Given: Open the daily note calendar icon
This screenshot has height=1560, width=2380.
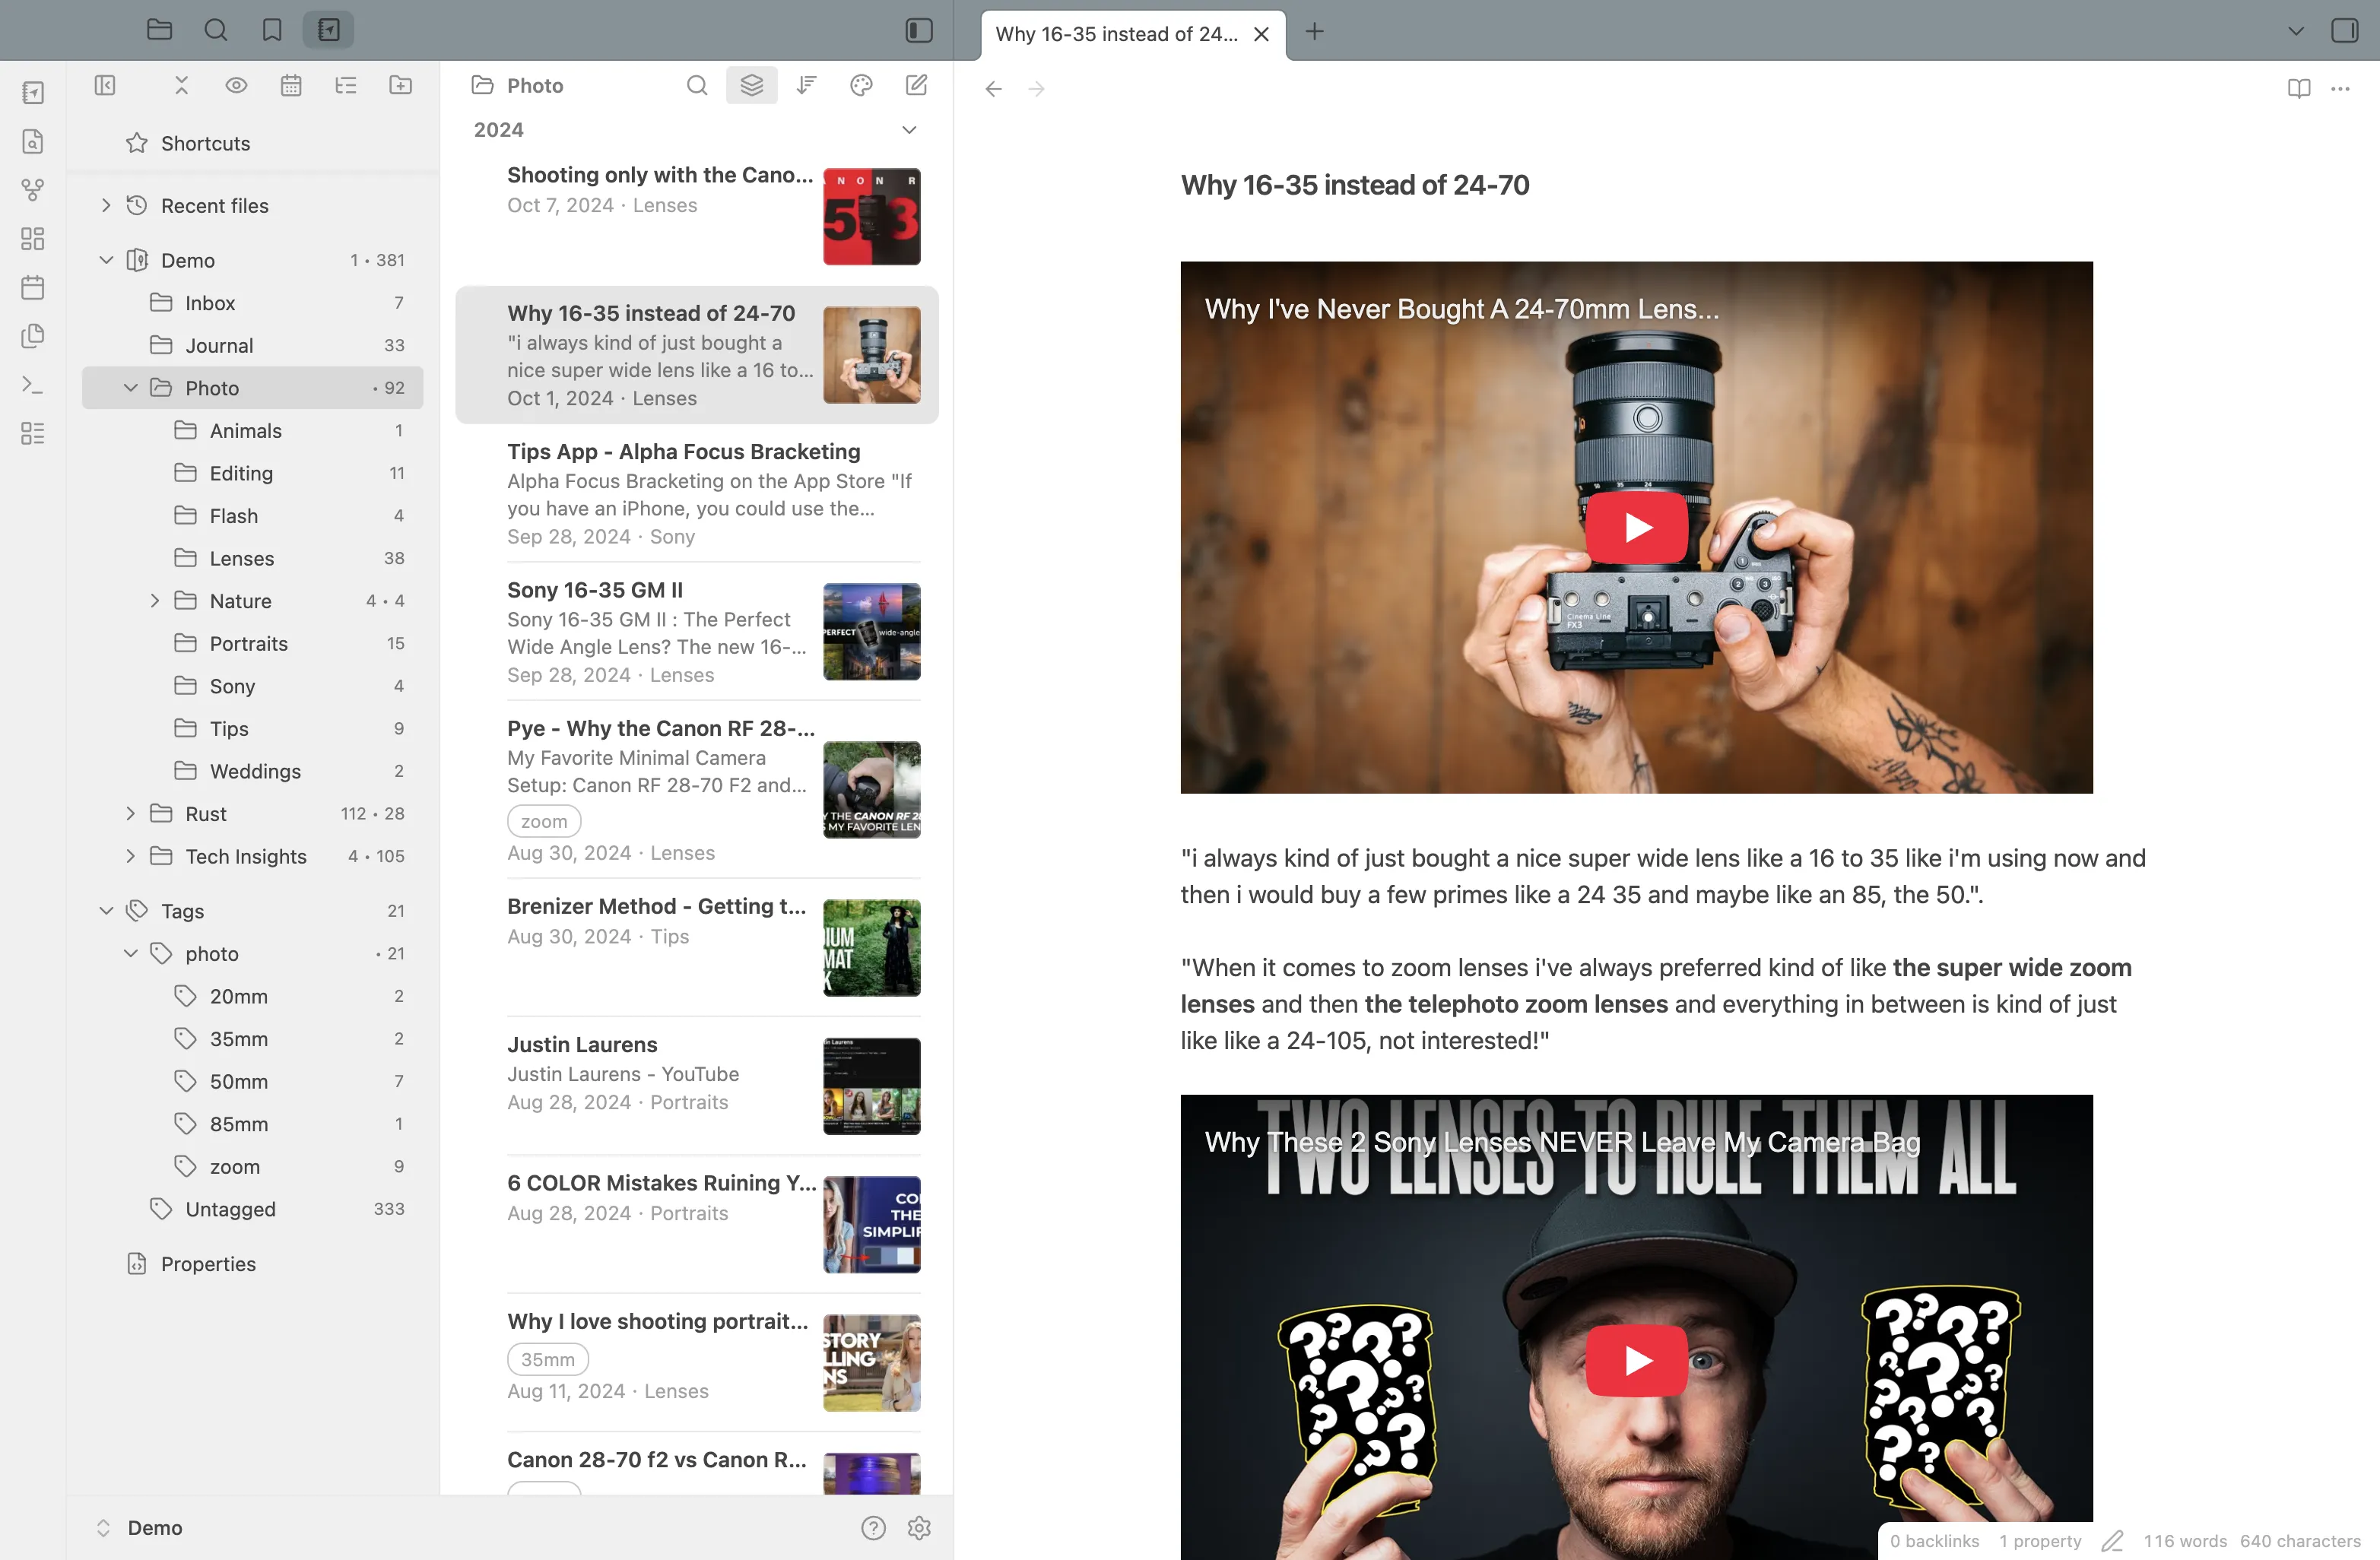Looking at the screenshot, I should [x=33, y=288].
